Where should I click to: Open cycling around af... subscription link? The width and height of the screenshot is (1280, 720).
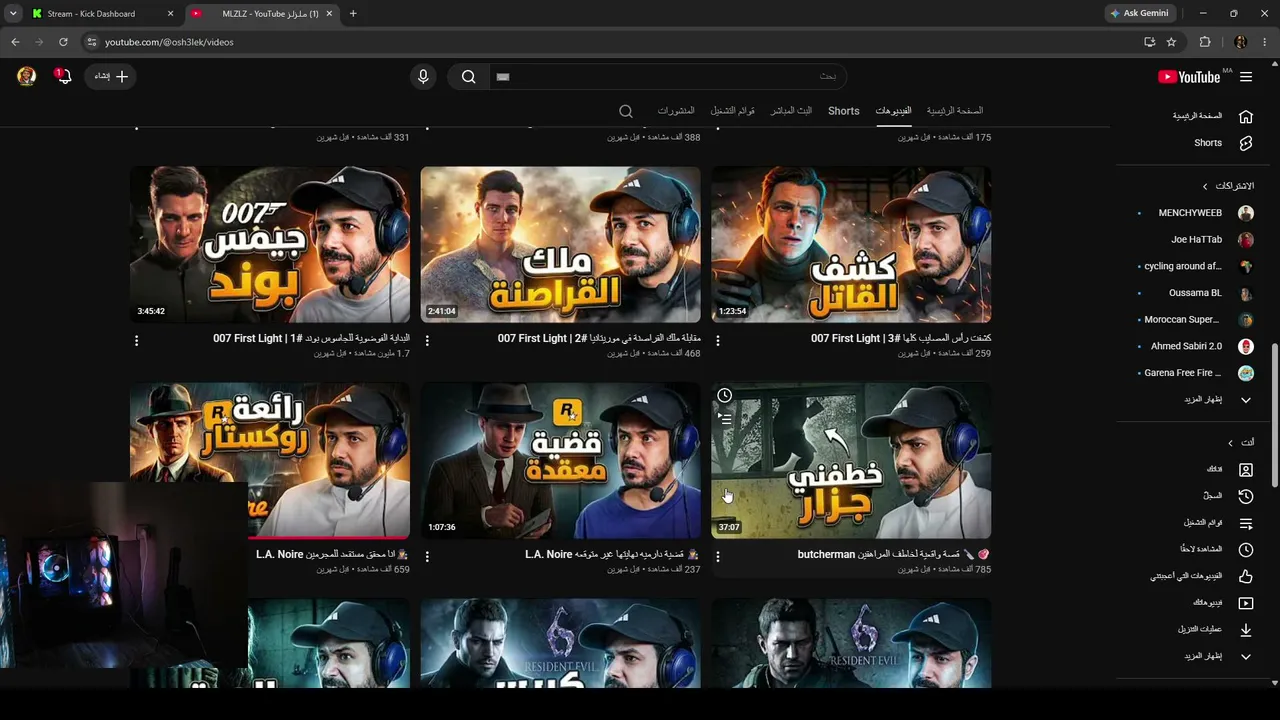click(x=1183, y=267)
